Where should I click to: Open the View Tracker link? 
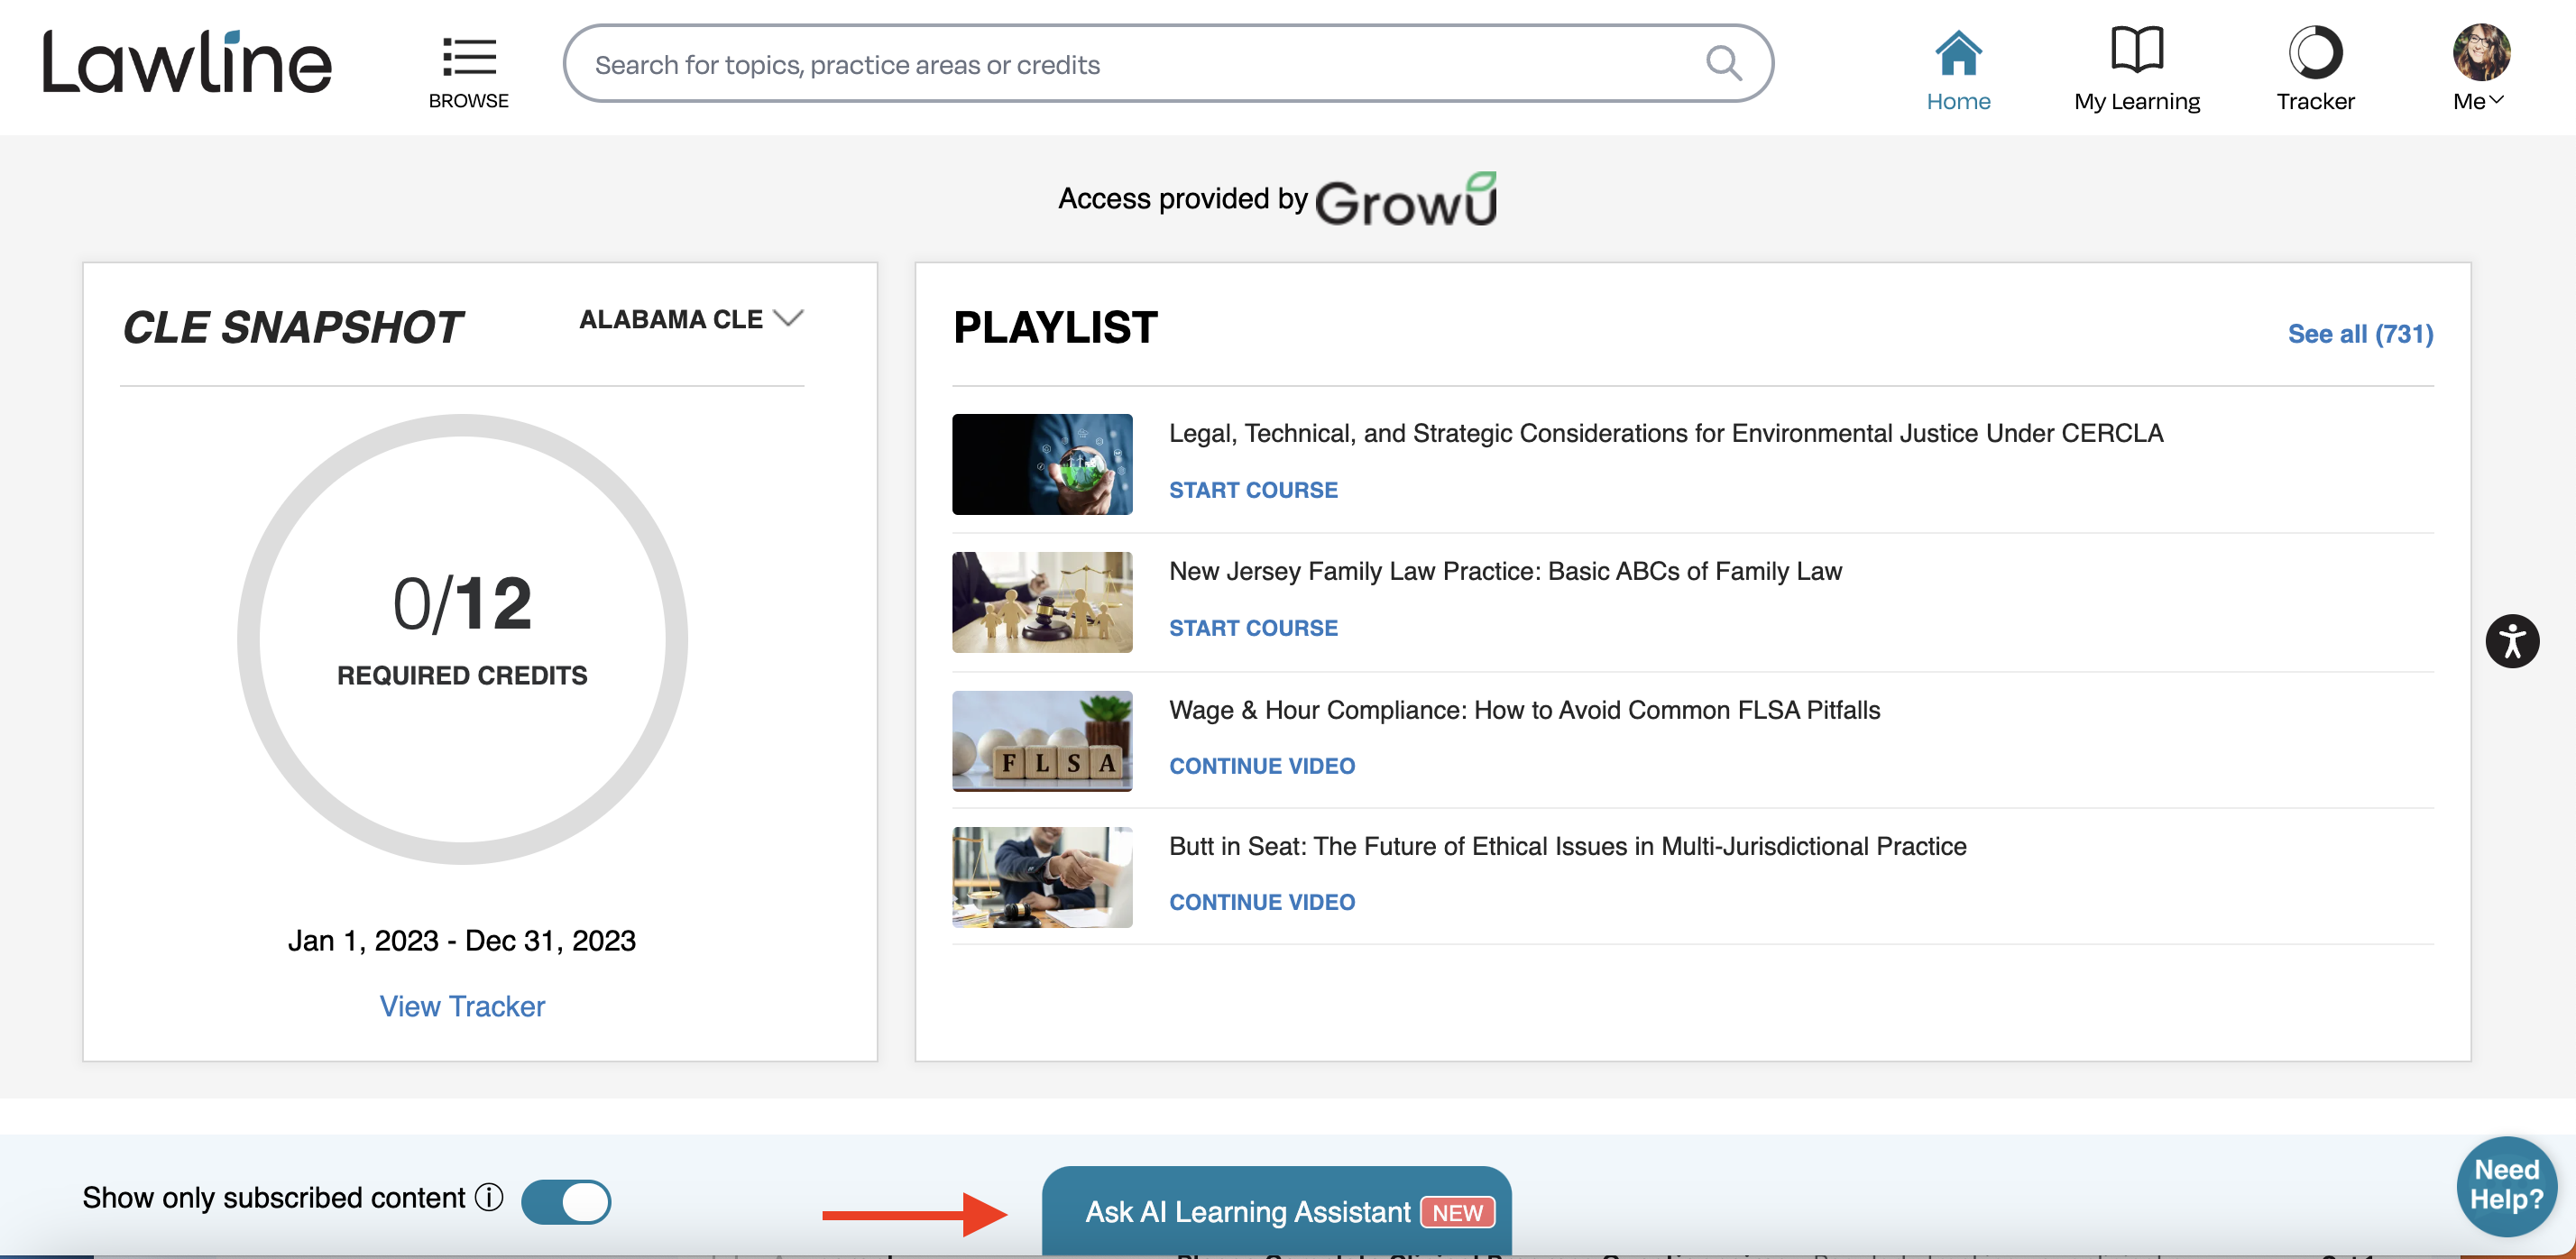462,1006
